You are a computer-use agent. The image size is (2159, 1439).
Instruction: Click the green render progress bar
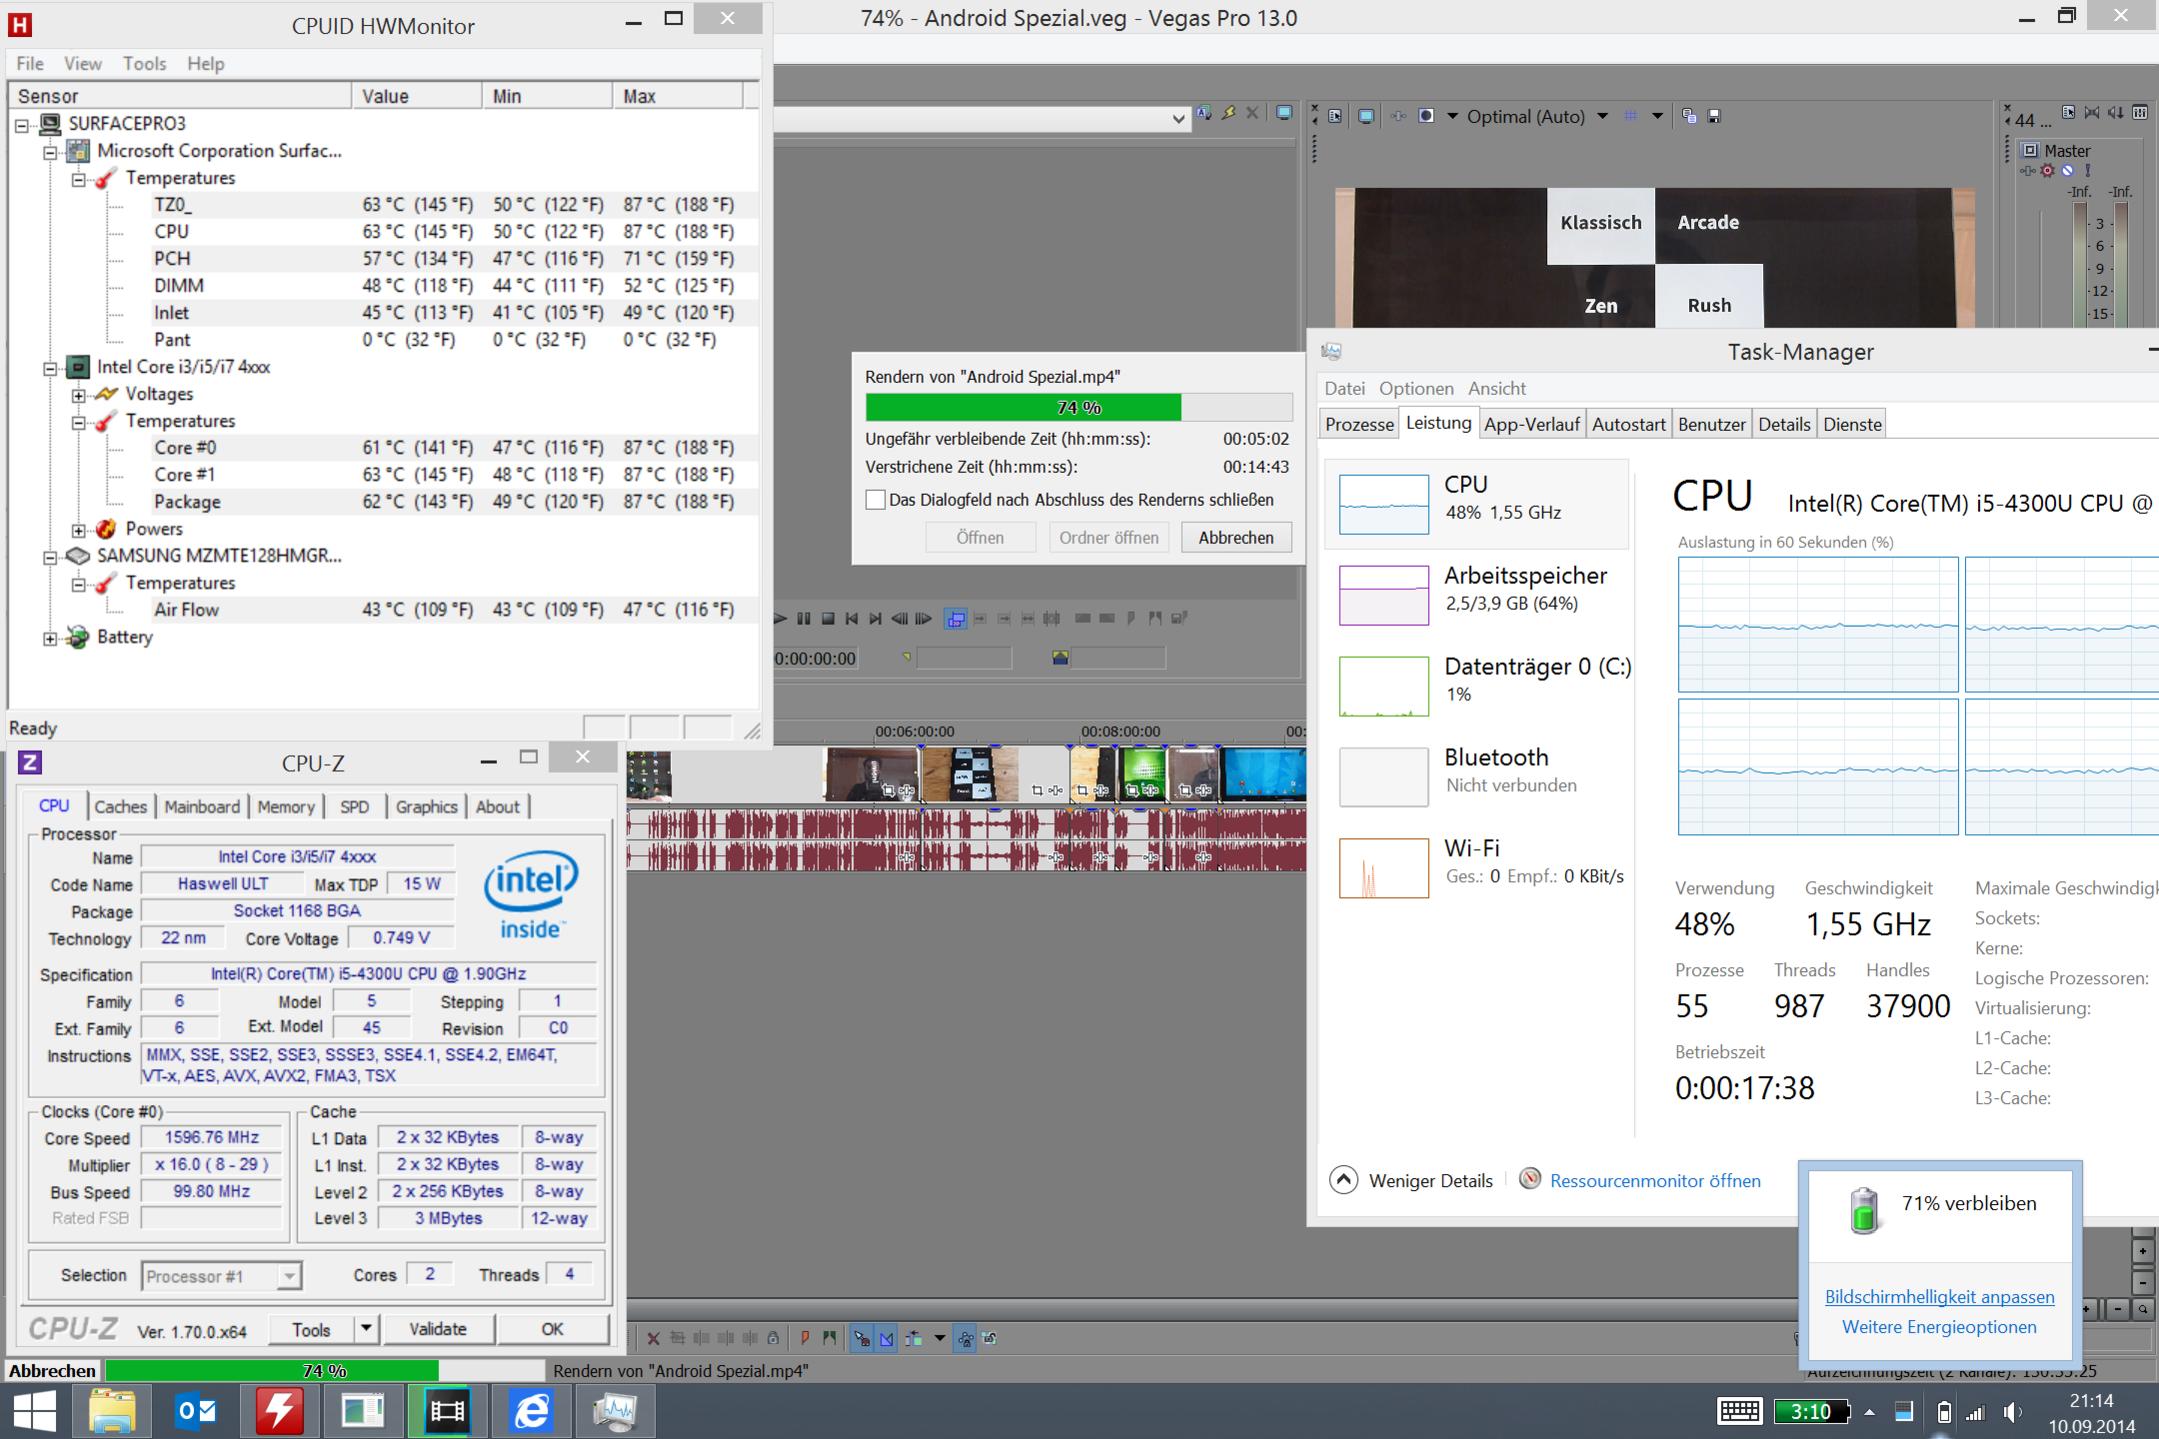click(x=1023, y=407)
